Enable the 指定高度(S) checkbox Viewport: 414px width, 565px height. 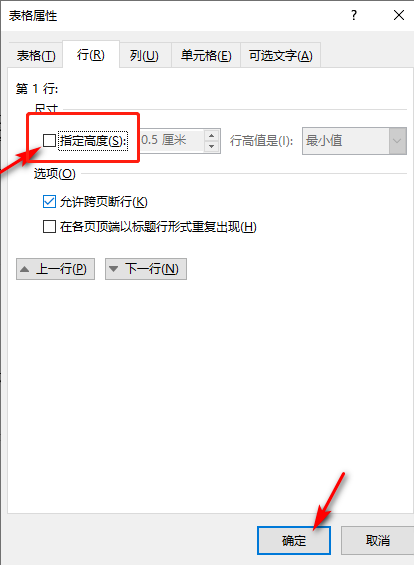point(49,141)
